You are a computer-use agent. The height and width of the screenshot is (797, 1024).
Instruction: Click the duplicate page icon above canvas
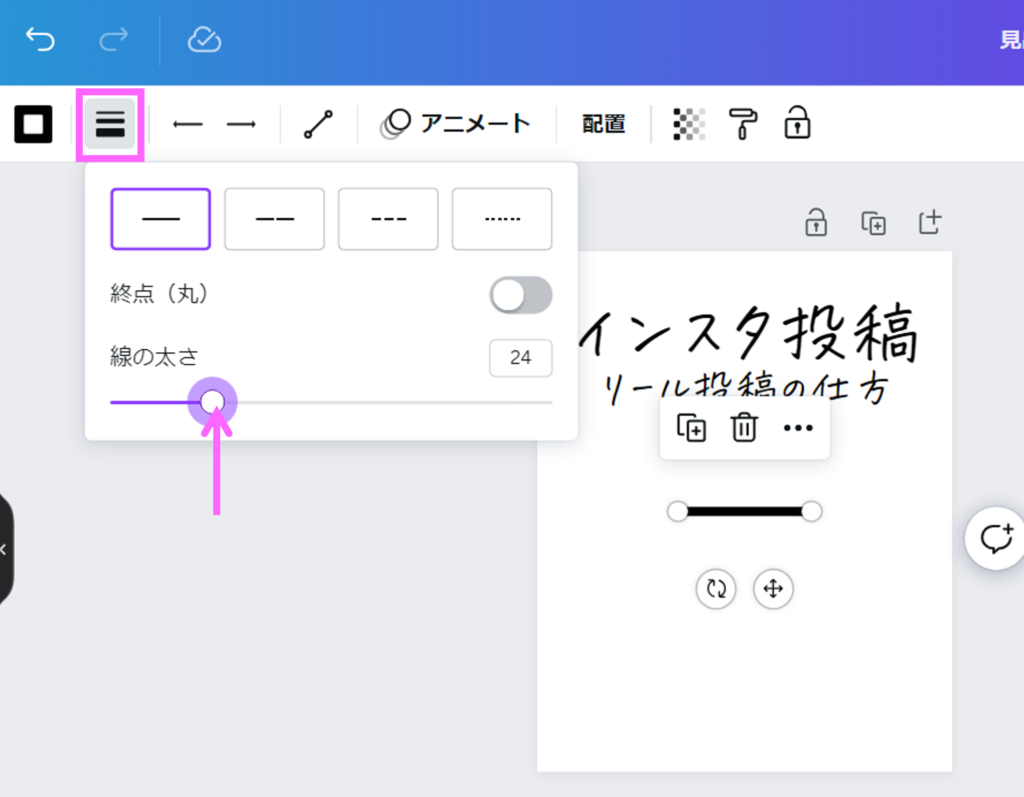pyautogui.click(x=874, y=223)
